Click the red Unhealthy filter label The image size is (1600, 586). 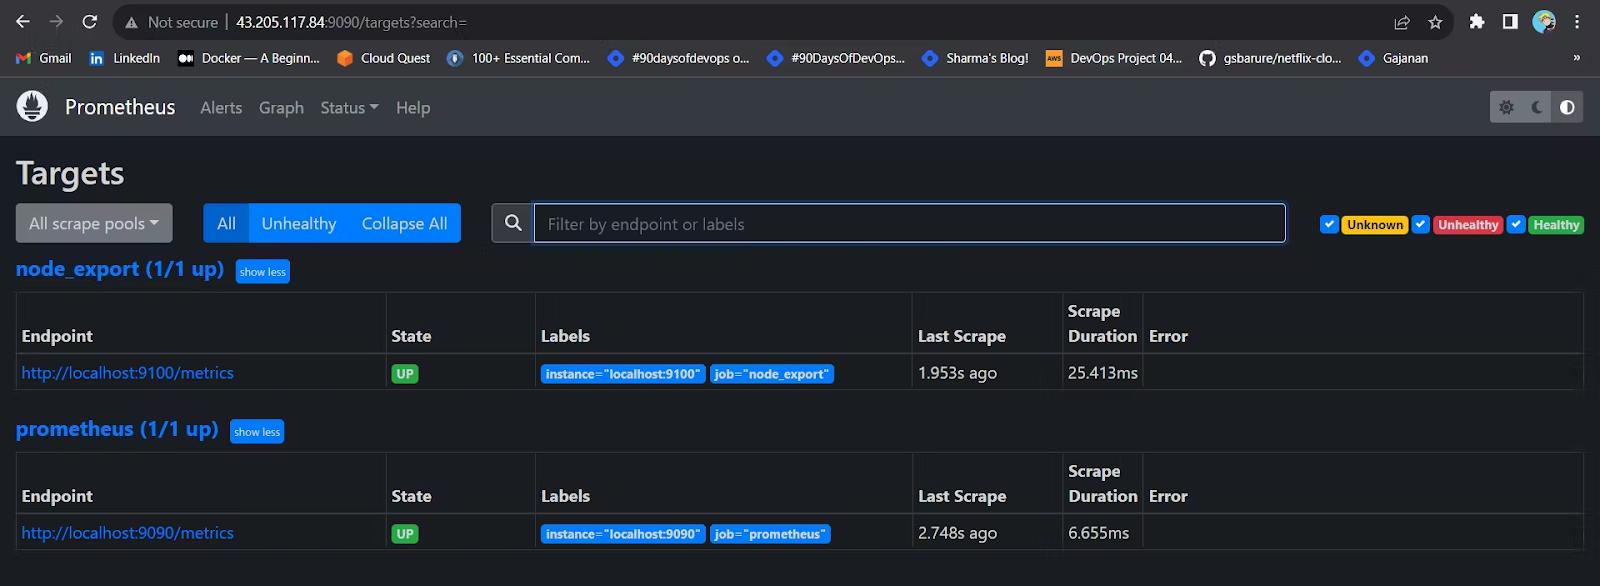click(x=1468, y=225)
